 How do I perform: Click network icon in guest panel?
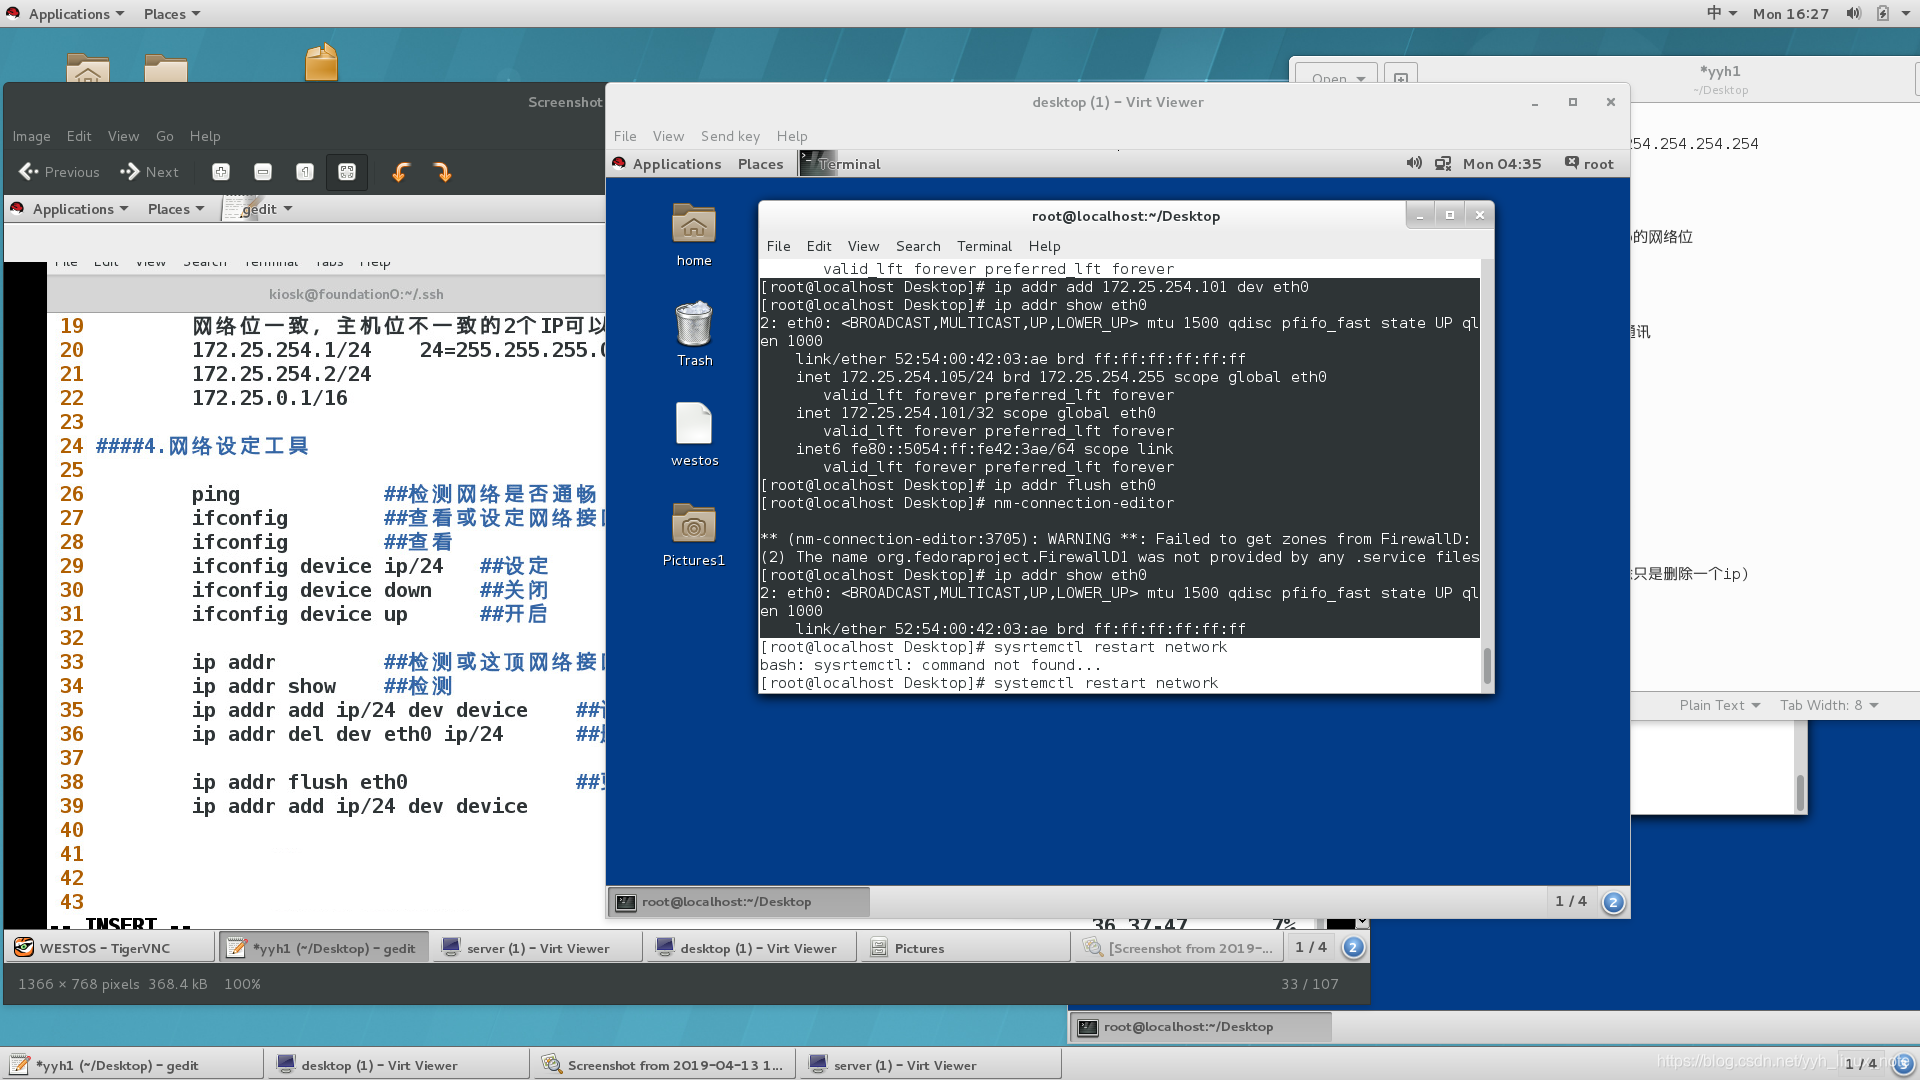pyautogui.click(x=1442, y=164)
